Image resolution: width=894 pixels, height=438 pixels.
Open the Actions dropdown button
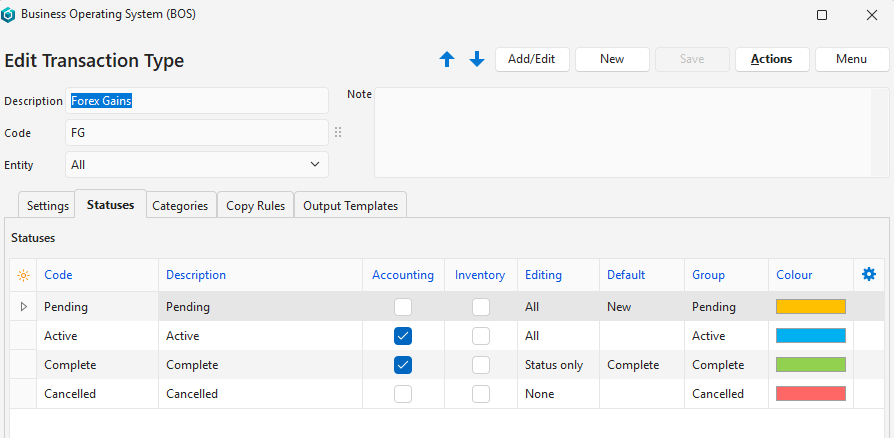tap(771, 59)
